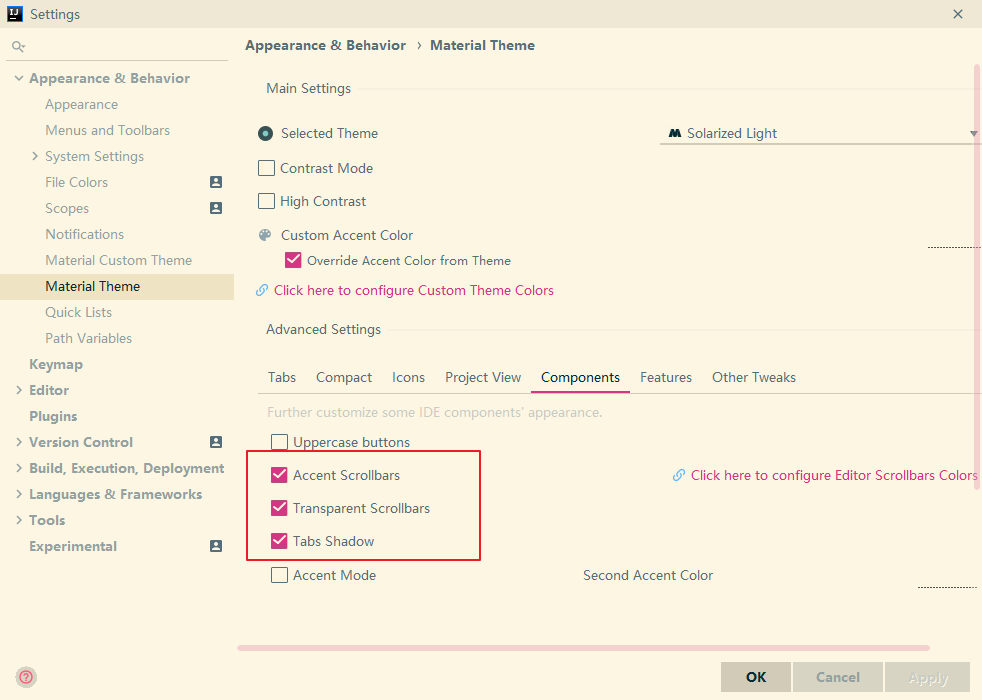Uncheck Override Accent Color from Theme
The image size is (982, 700).
click(293, 260)
